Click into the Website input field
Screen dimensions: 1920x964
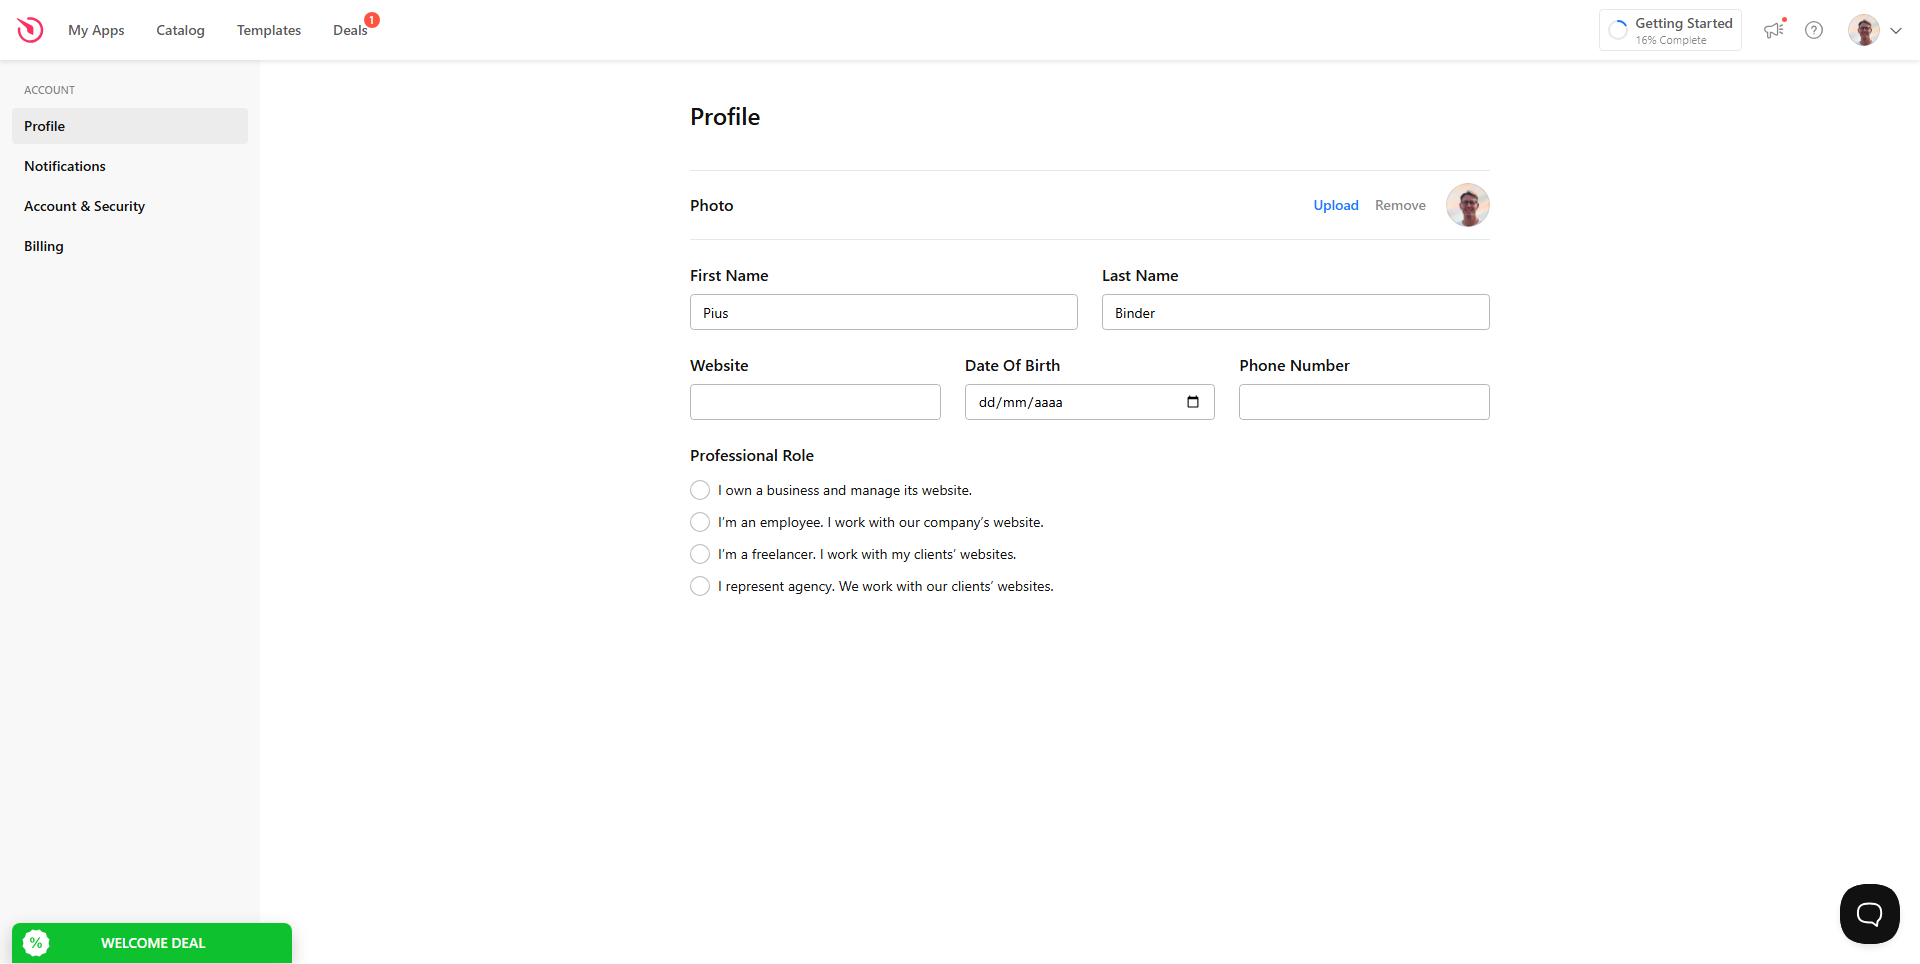815,402
